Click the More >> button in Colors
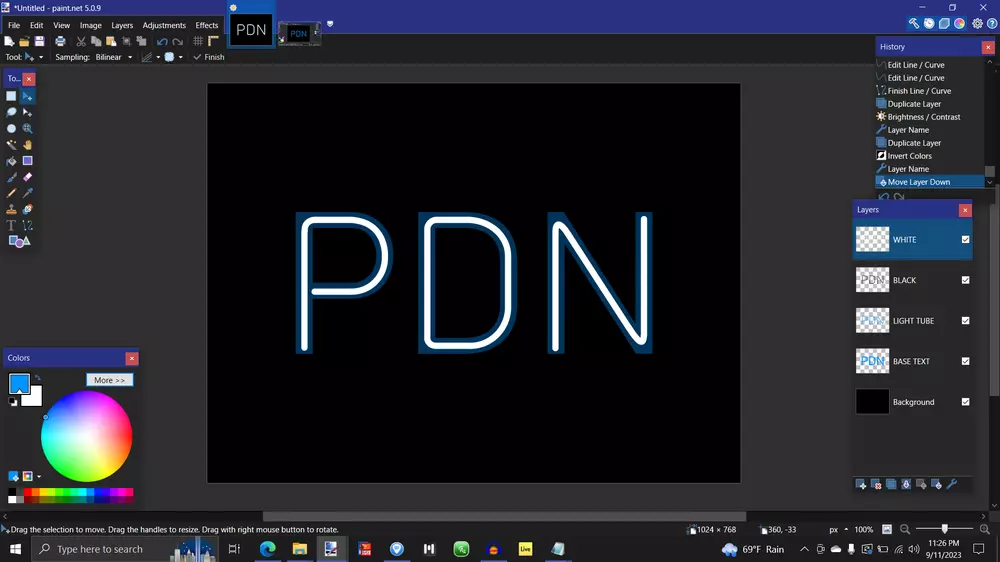This screenshot has width=1000, height=562. coord(110,380)
